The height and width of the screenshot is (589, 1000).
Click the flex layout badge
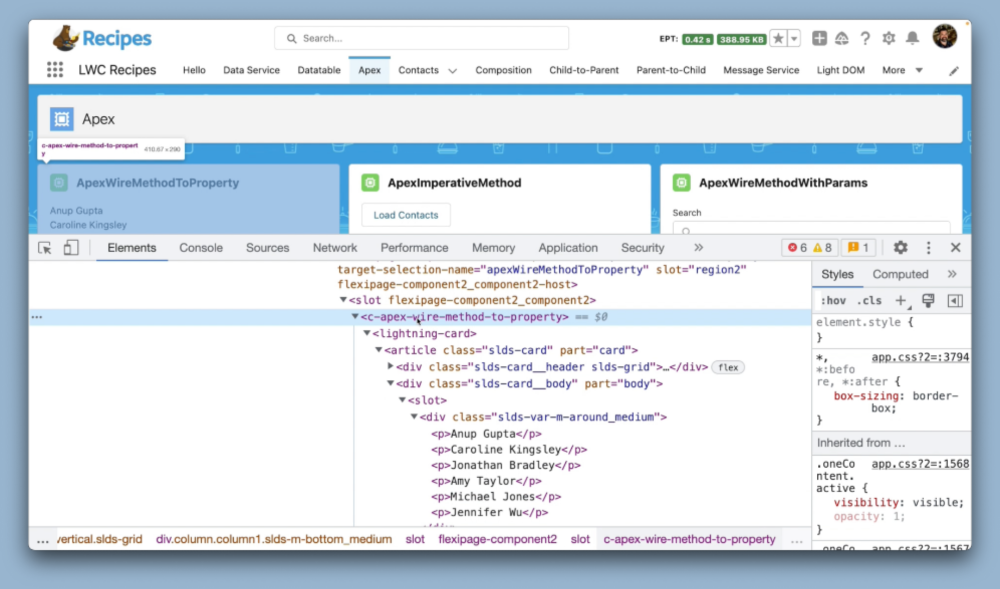click(728, 367)
